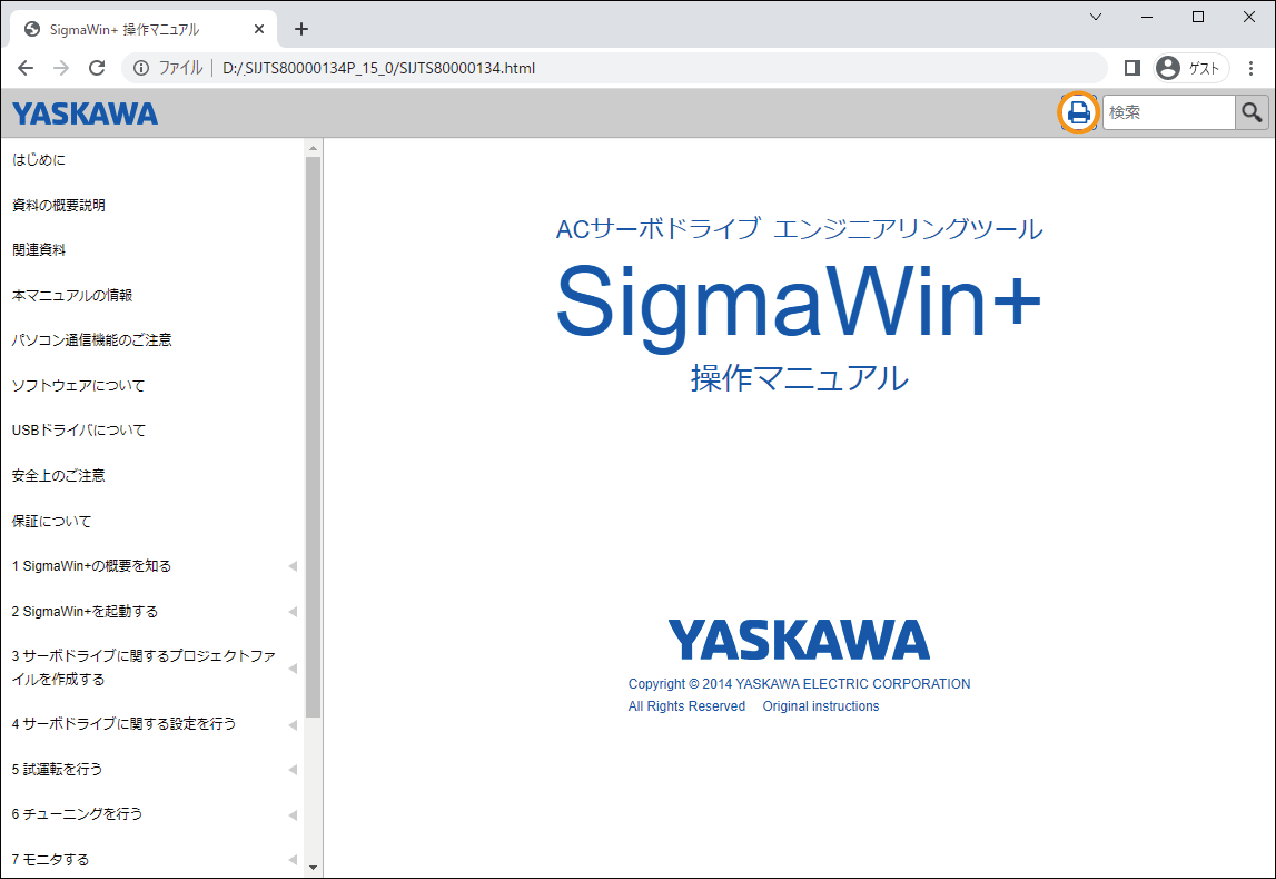The width and height of the screenshot is (1276, 879).
Task: Open the "はじめに" page
Action: coord(37,159)
